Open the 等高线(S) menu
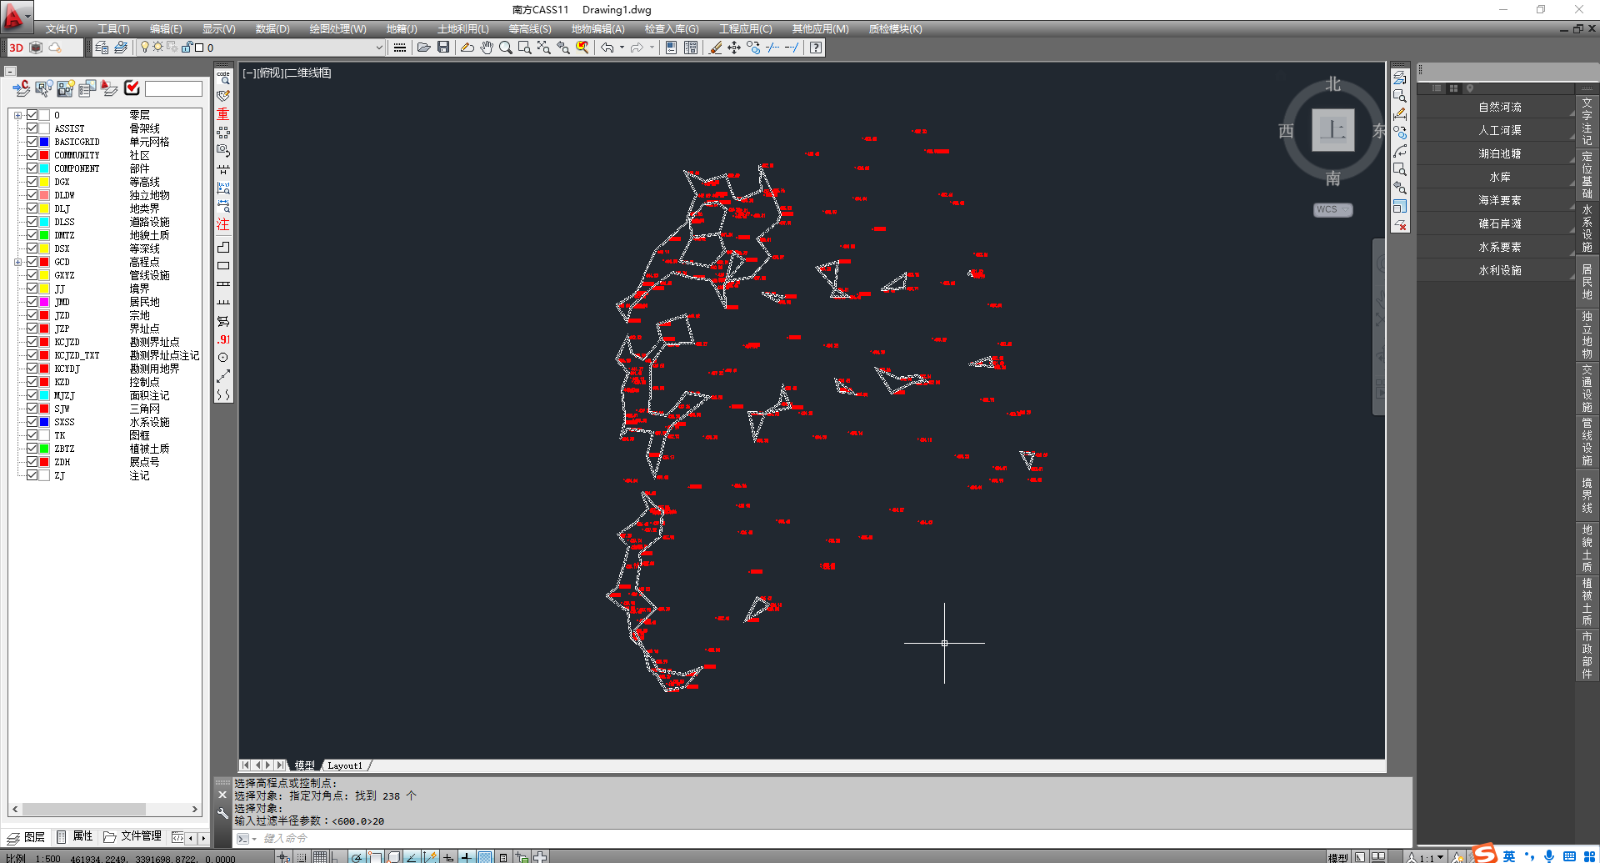This screenshot has height=863, width=1600. pos(529,29)
